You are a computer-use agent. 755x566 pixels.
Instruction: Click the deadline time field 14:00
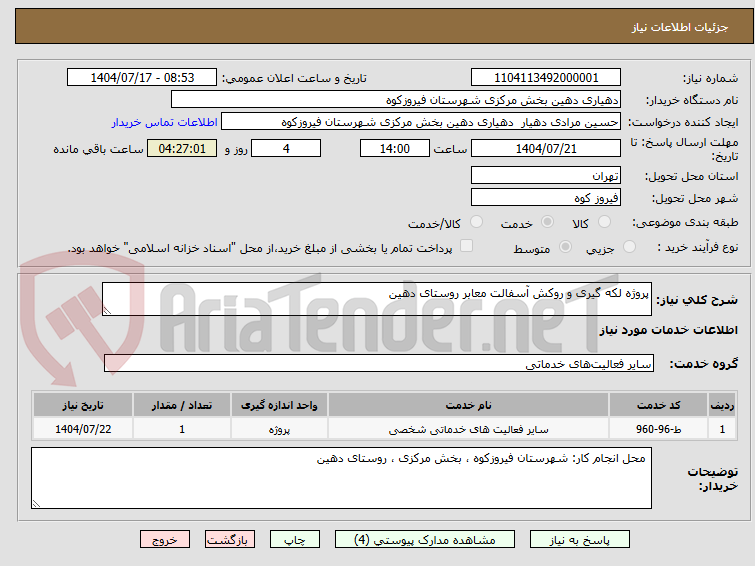tap(395, 148)
